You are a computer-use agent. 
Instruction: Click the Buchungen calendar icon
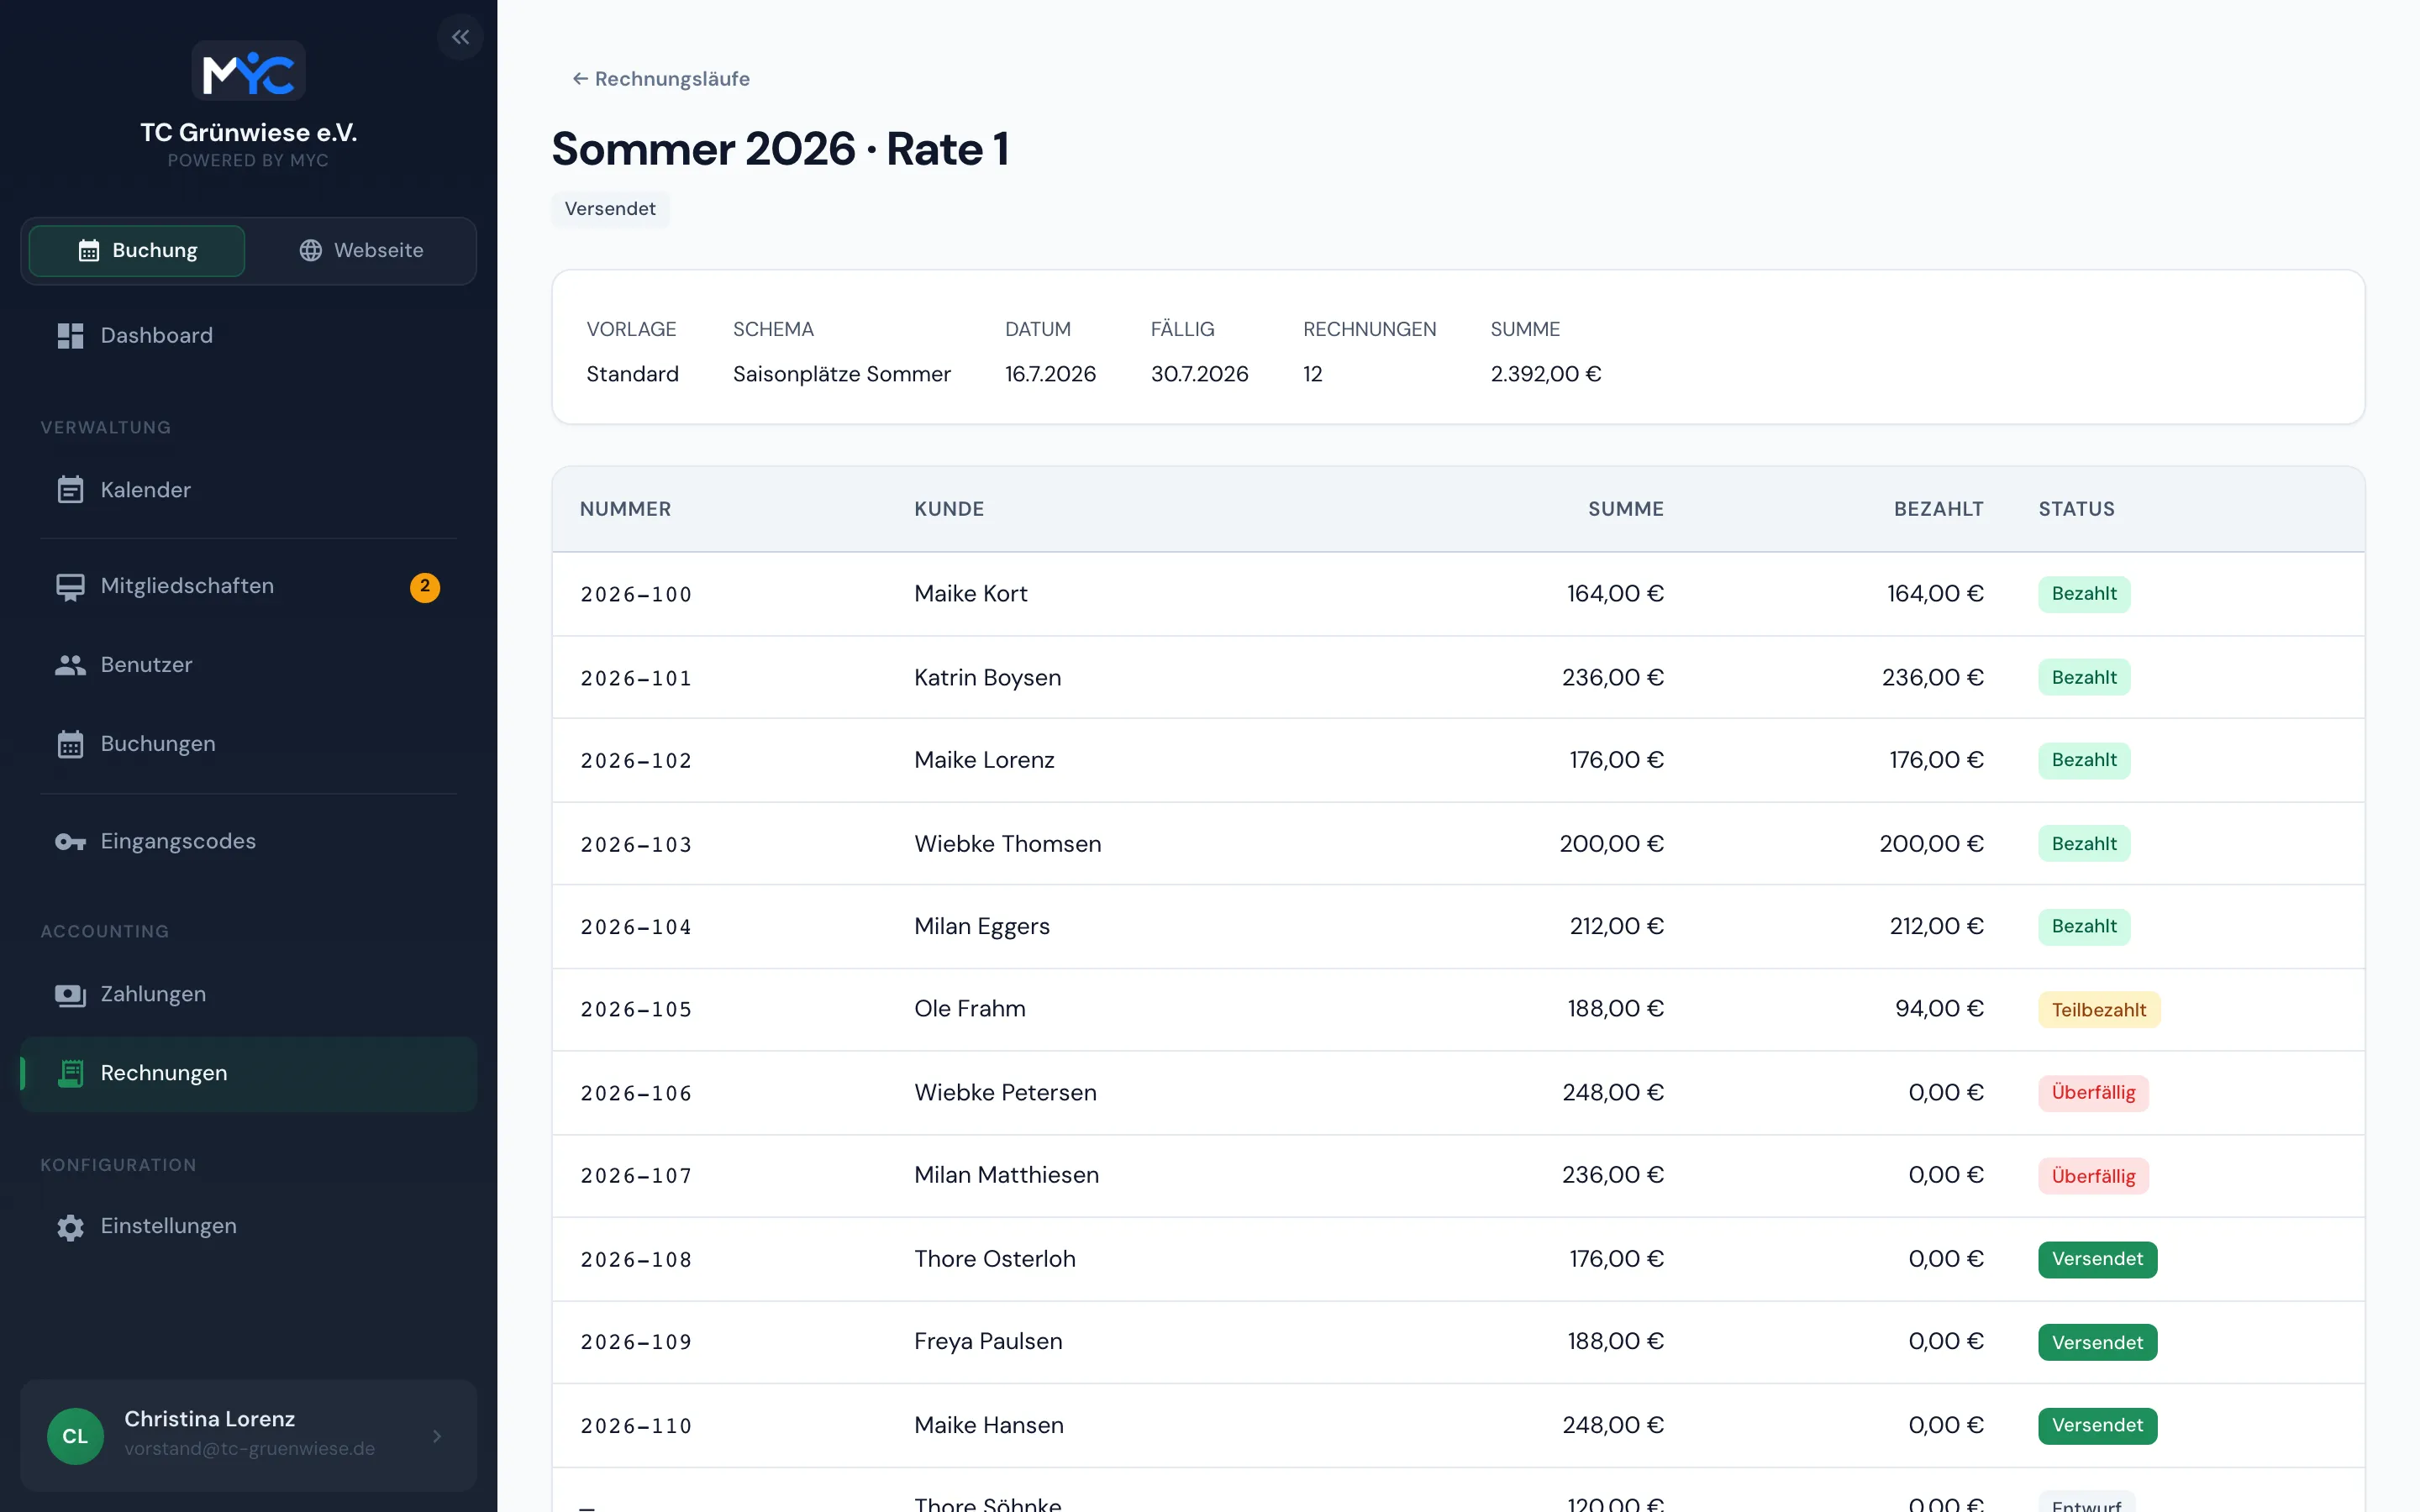coord(70,744)
